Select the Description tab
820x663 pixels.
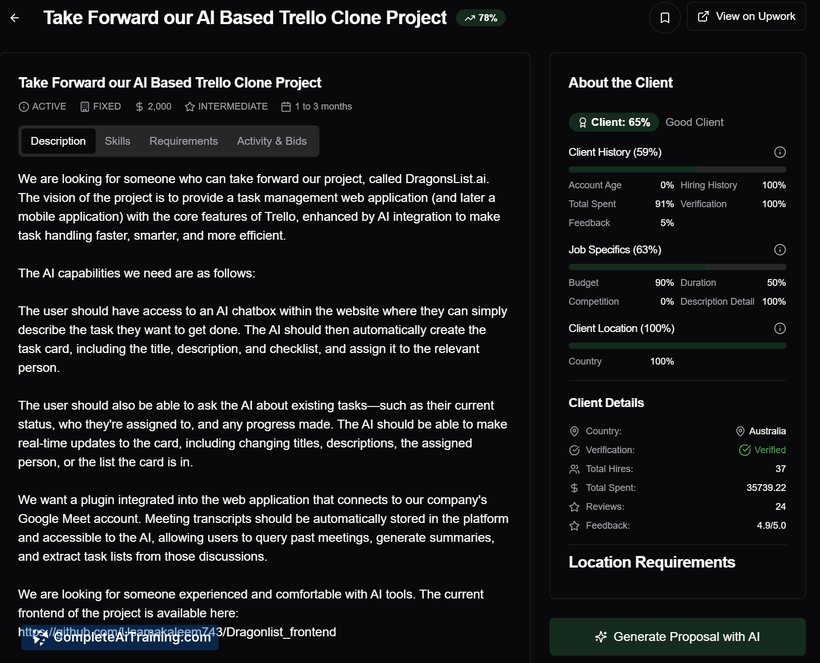coord(58,141)
